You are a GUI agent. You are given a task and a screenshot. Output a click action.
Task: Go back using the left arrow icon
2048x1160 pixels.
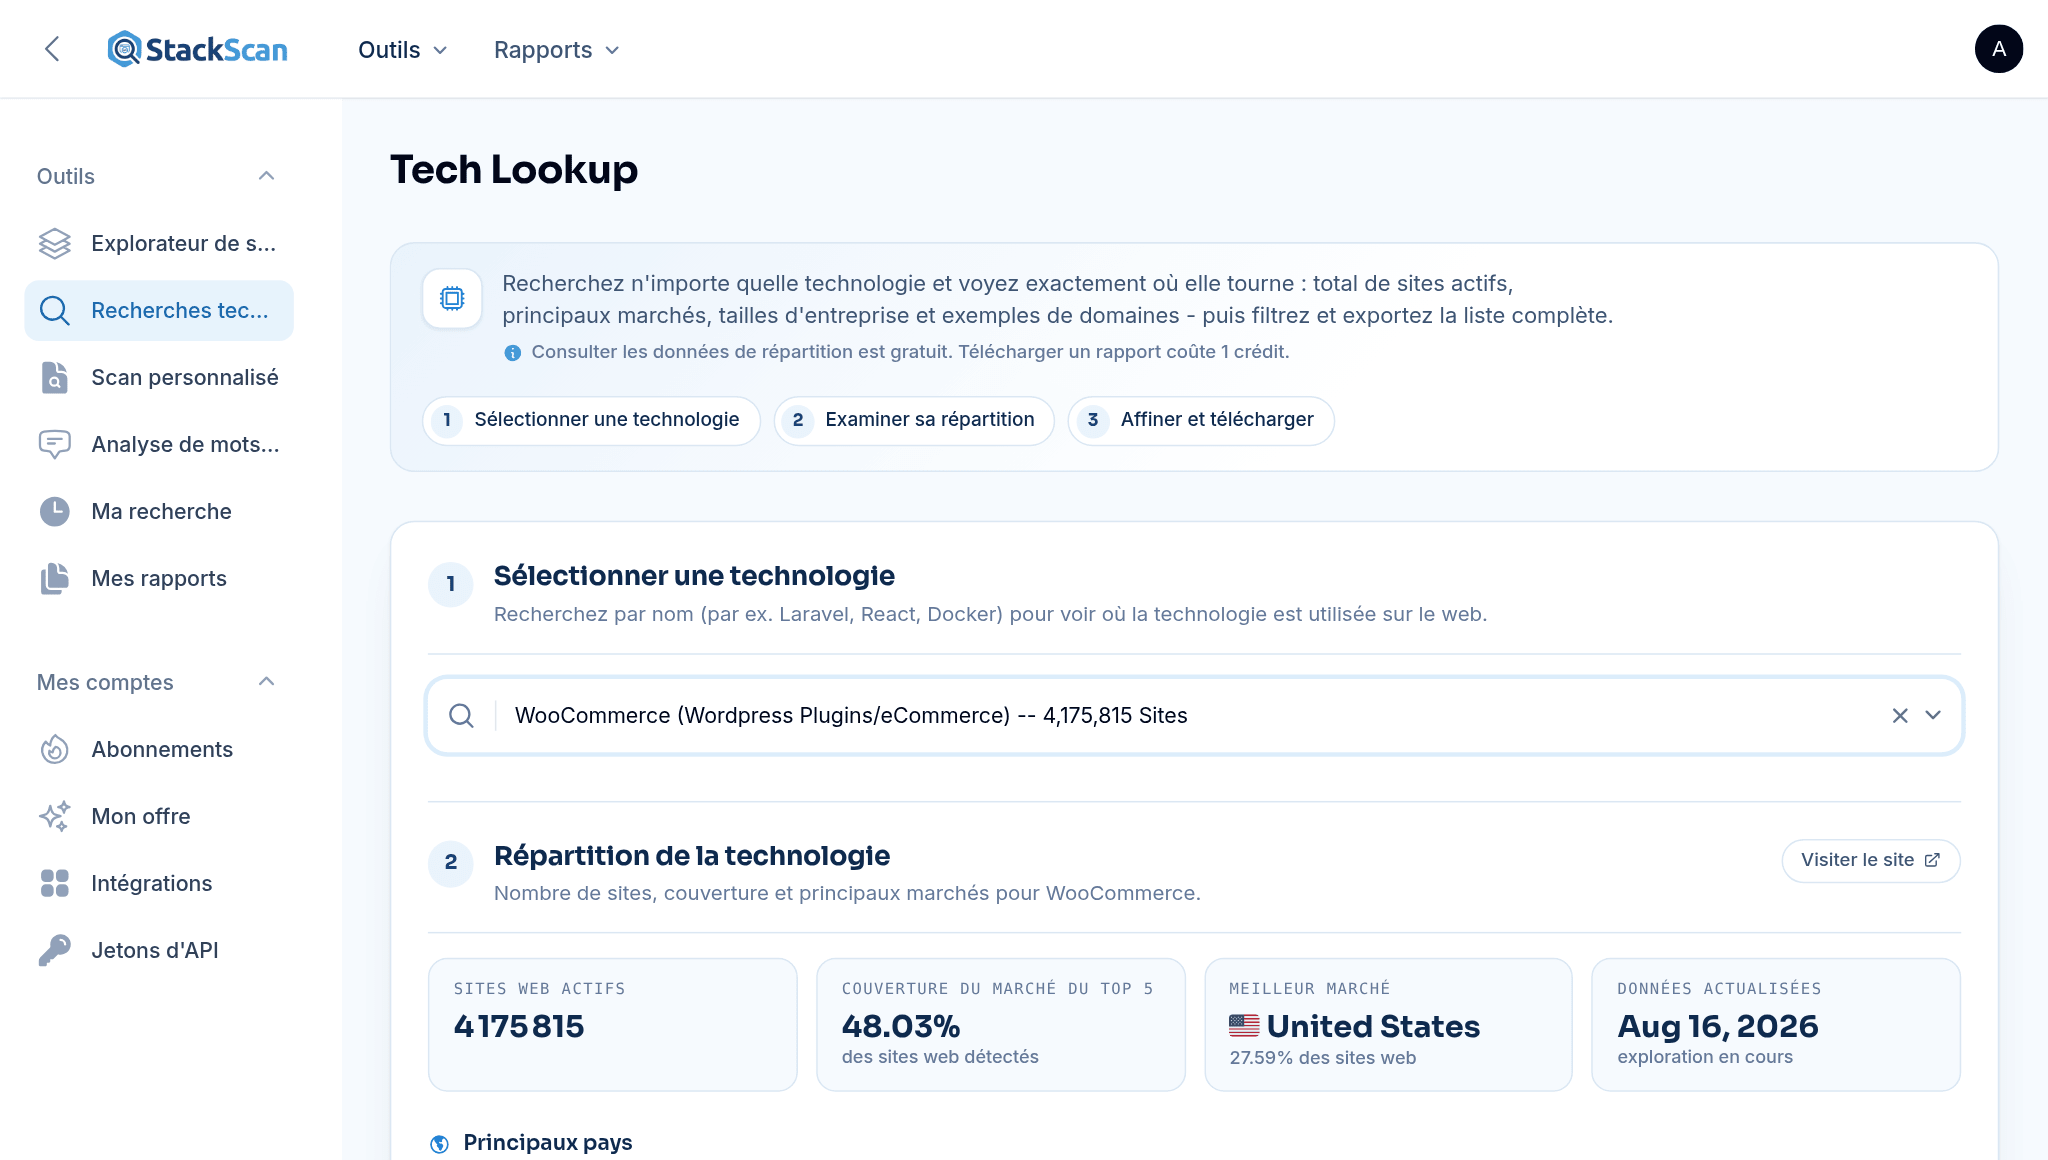click(x=52, y=49)
